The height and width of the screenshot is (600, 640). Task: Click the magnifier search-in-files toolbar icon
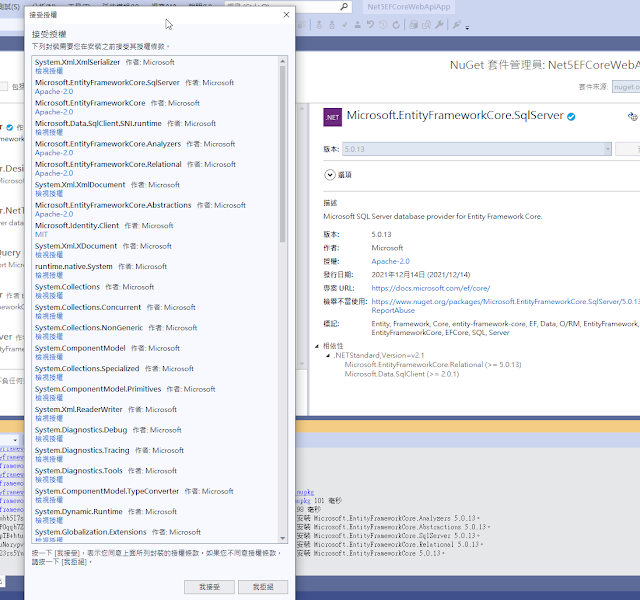point(426,25)
